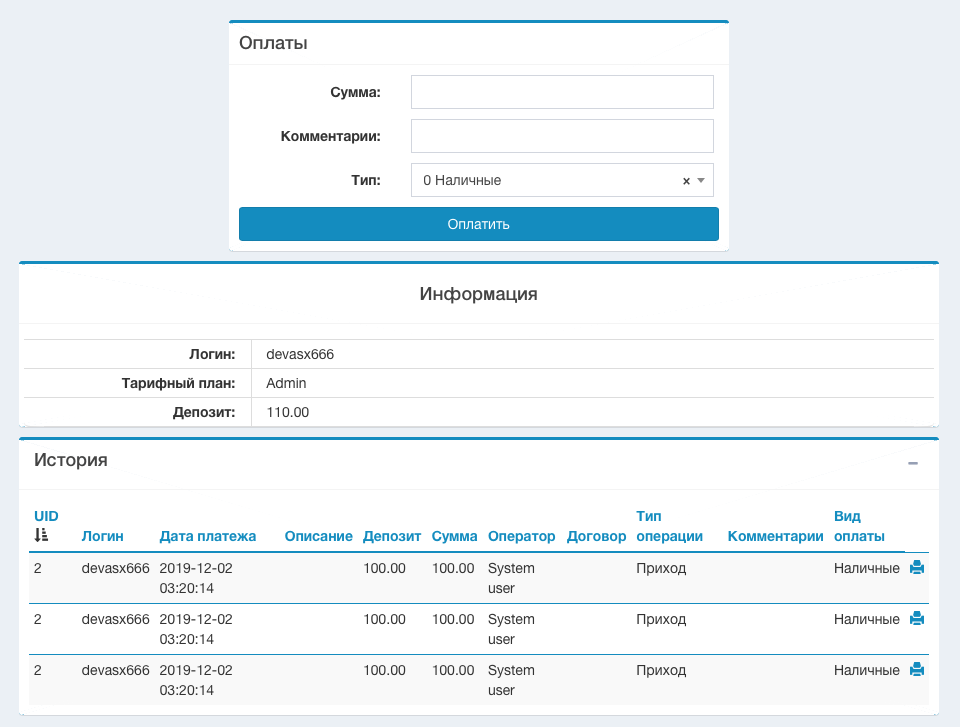Collapse the История panel with minus
Viewport: 960px width, 727px height.
click(912, 463)
